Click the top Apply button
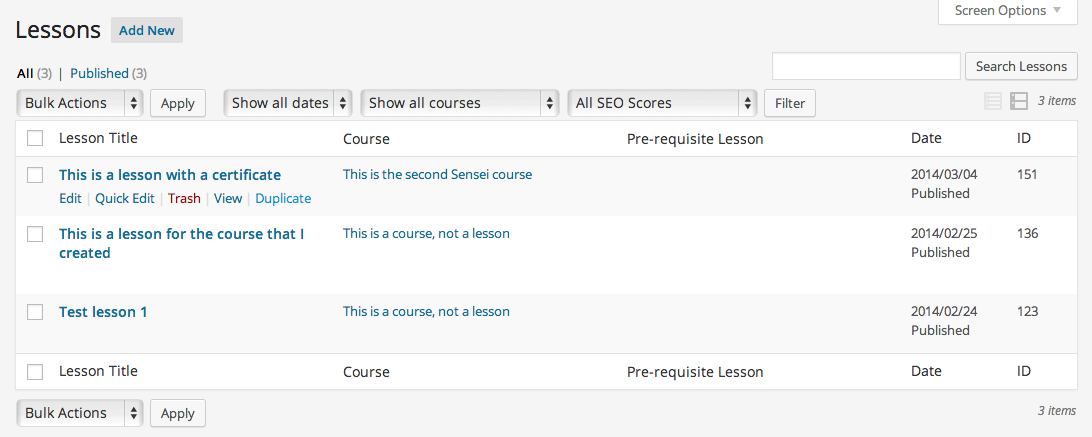The height and width of the screenshot is (437, 1092). (178, 103)
